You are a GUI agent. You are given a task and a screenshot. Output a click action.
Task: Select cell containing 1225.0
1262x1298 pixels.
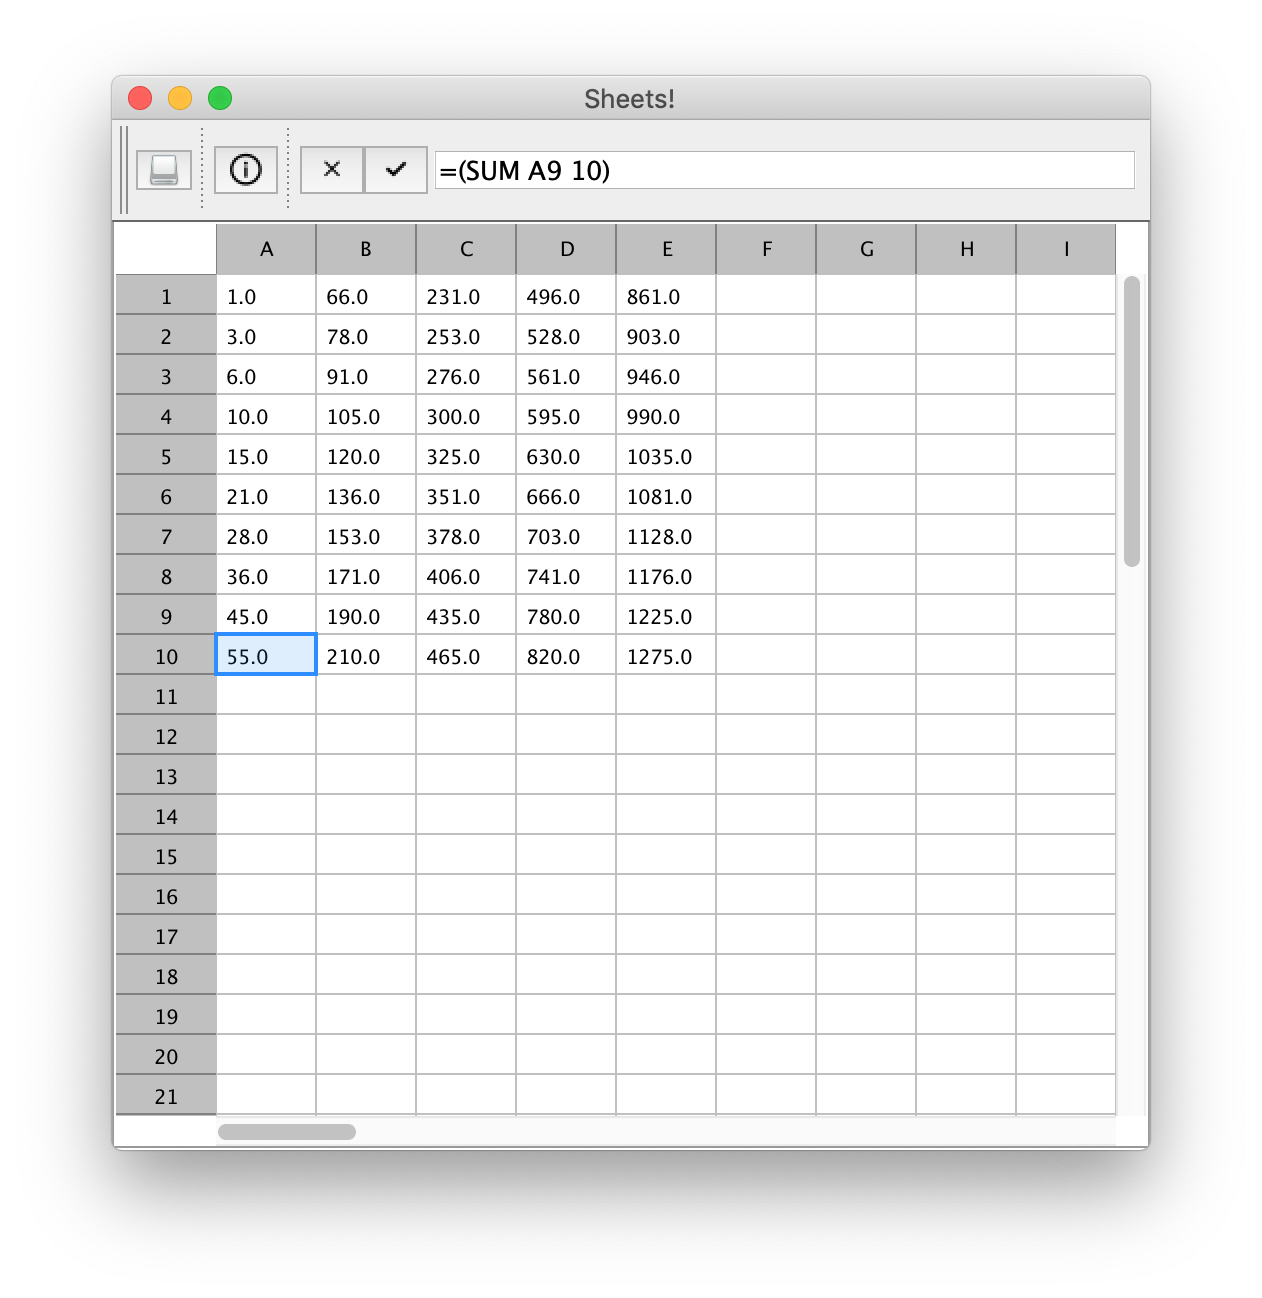(666, 616)
